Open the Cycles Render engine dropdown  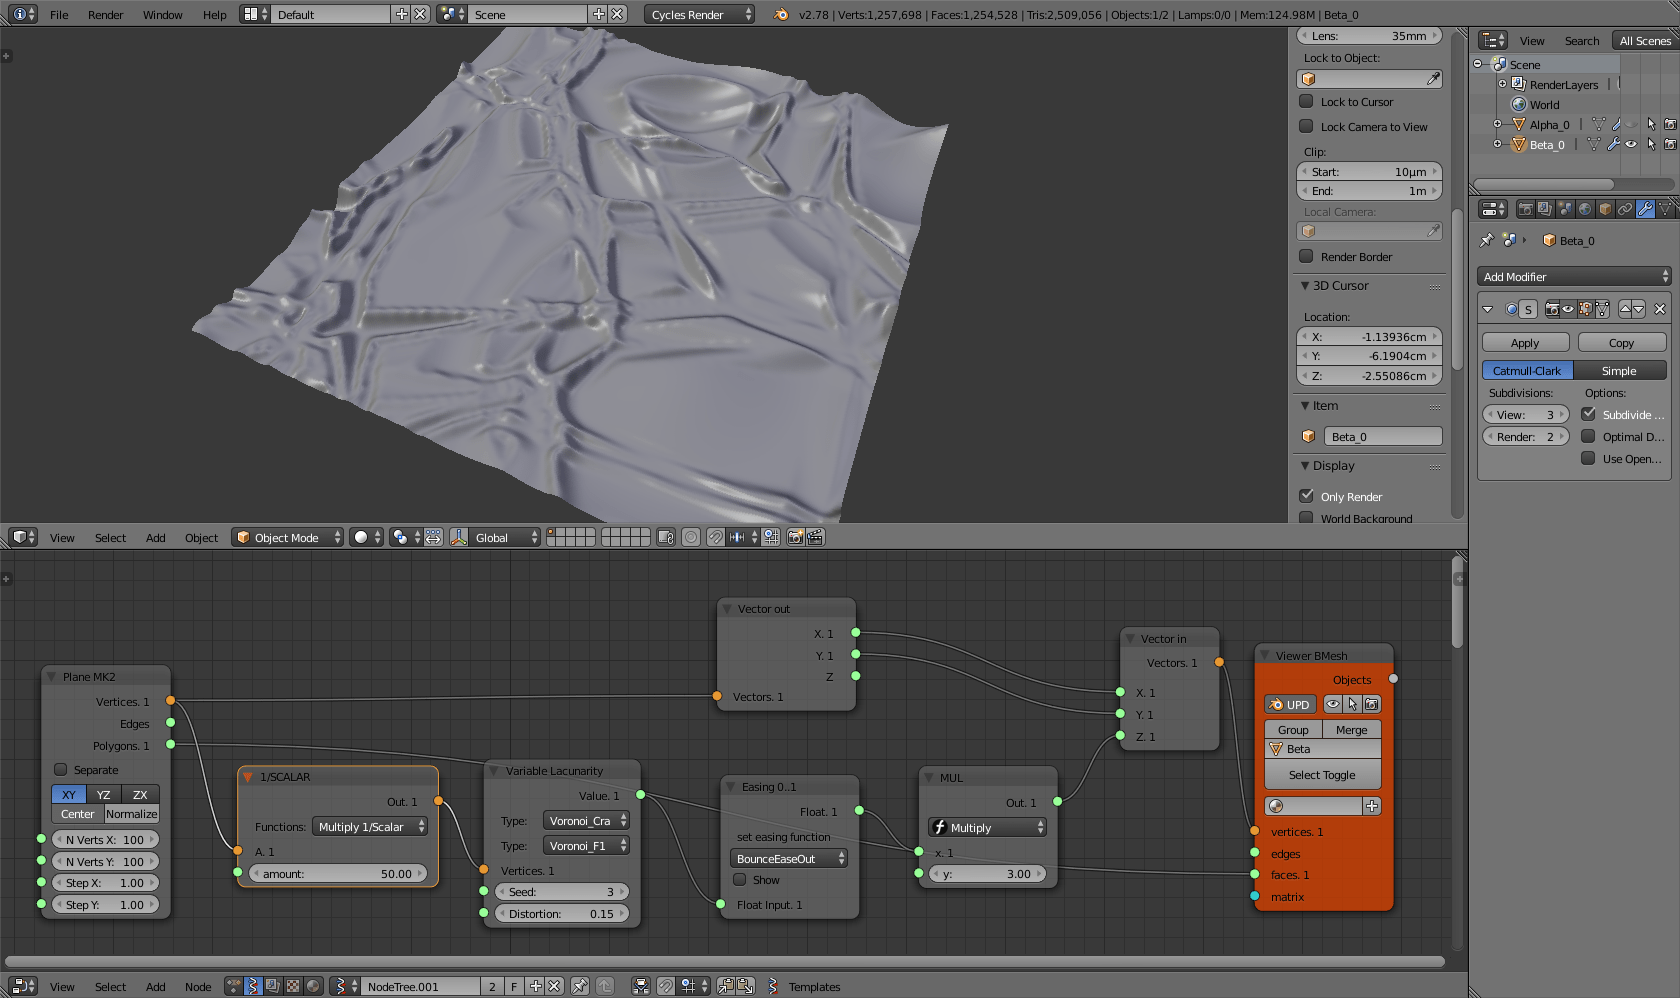click(x=699, y=14)
